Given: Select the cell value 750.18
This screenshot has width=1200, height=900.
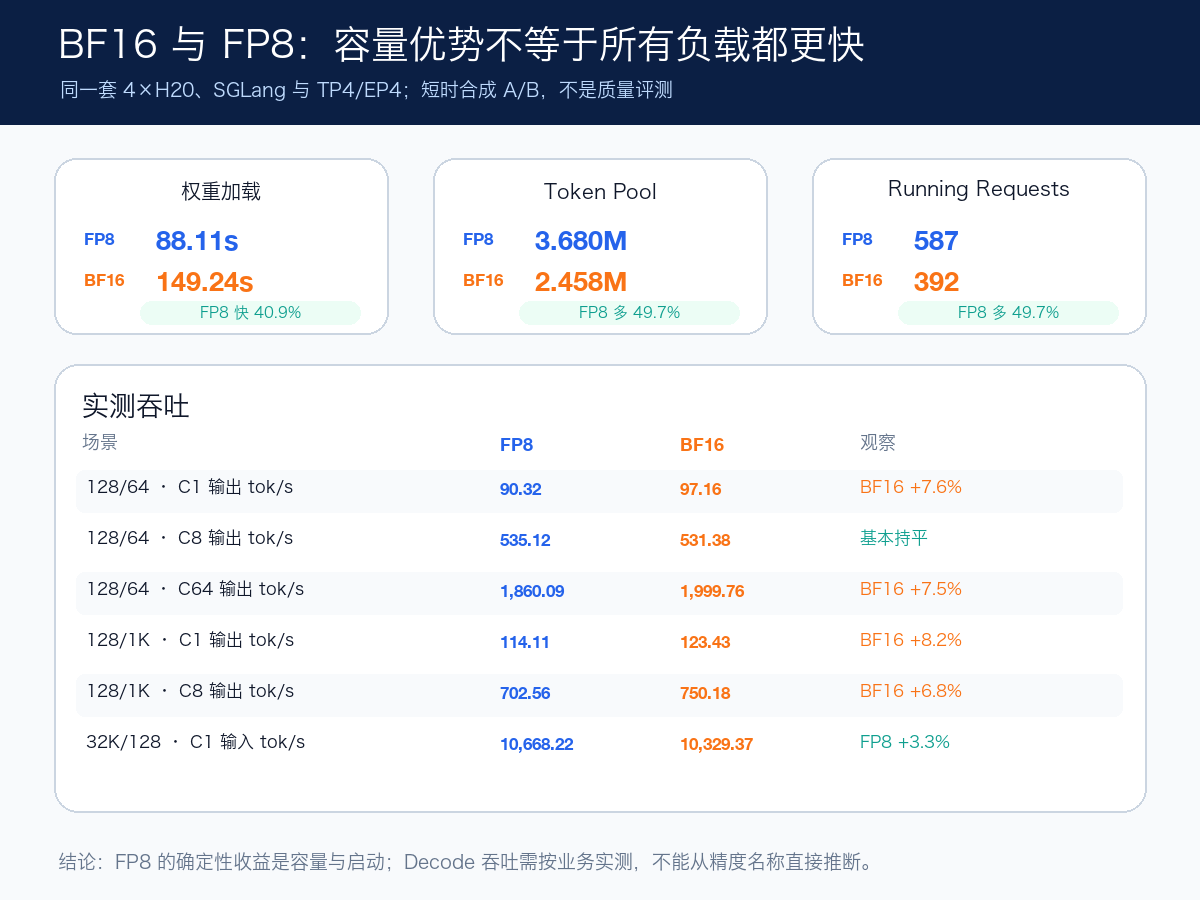Looking at the screenshot, I should (705, 693).
